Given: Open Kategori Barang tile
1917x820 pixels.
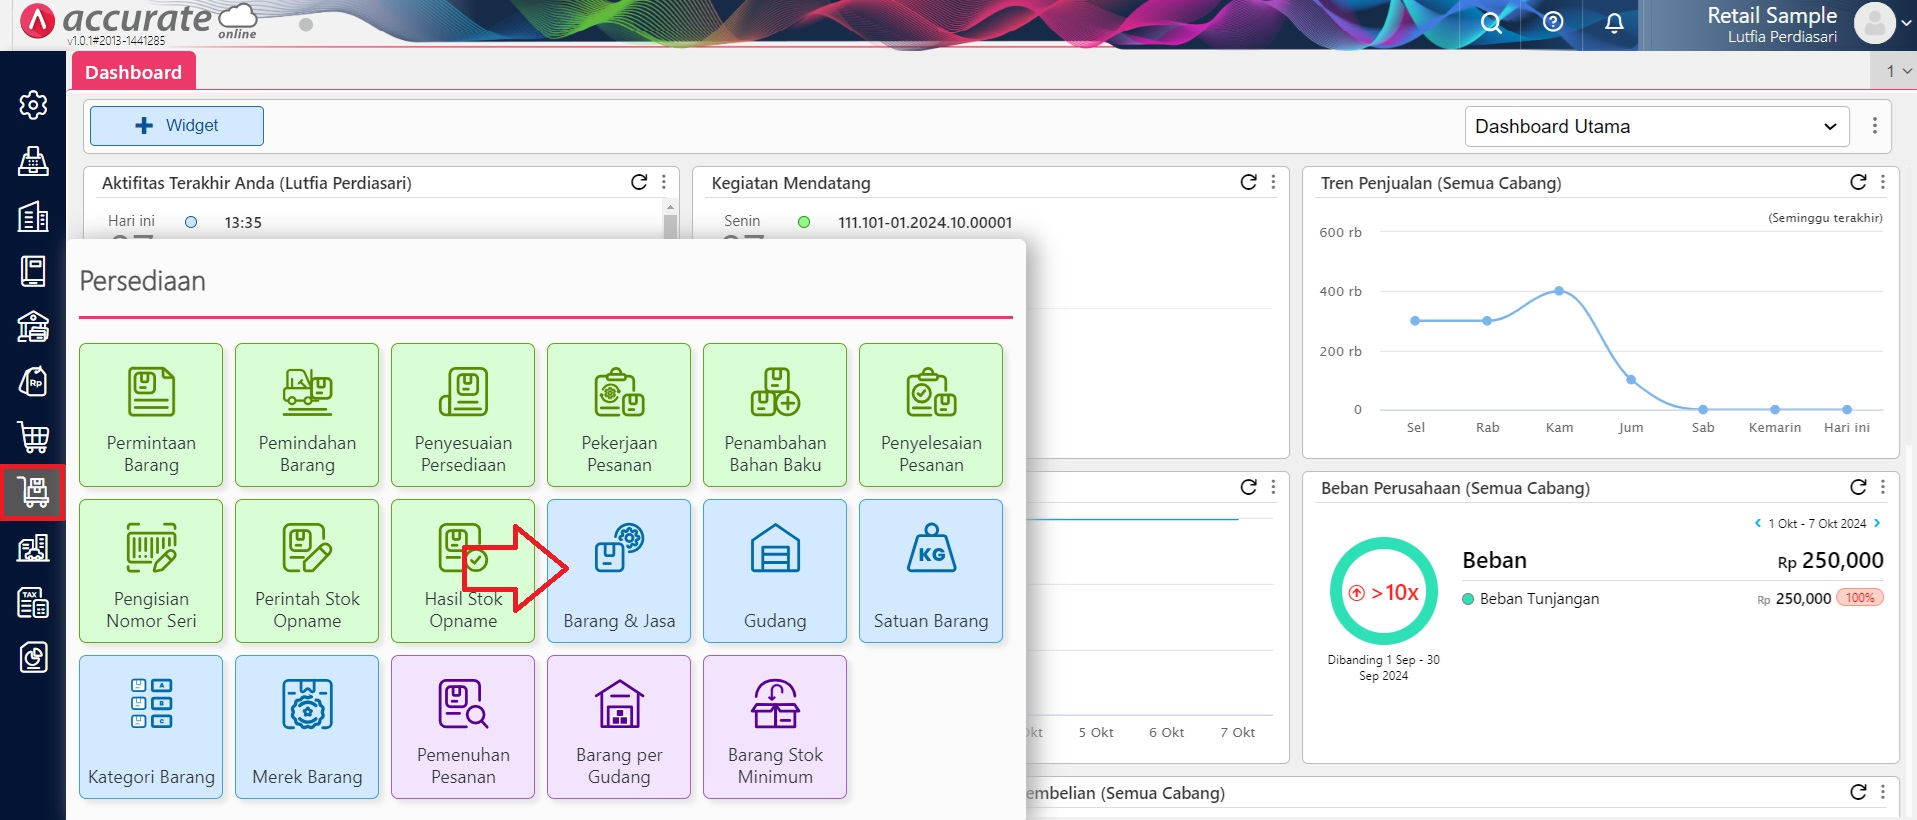Looking at the screenshot, I should point(151,727).
